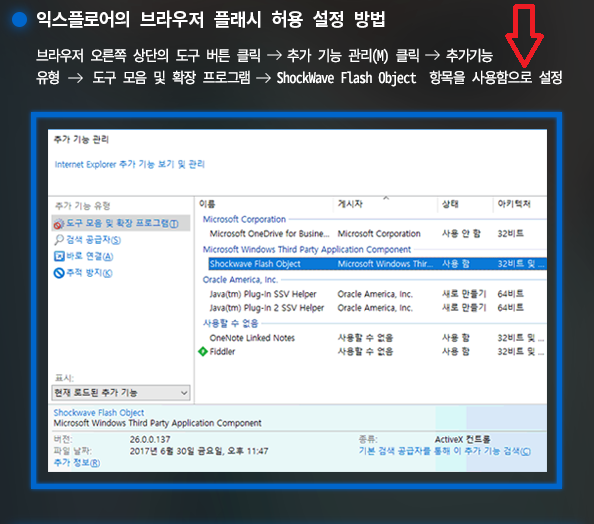594x524 pixels.
Task: Click the file date 2017년 6월 30일 value
Action: point(199,451)
